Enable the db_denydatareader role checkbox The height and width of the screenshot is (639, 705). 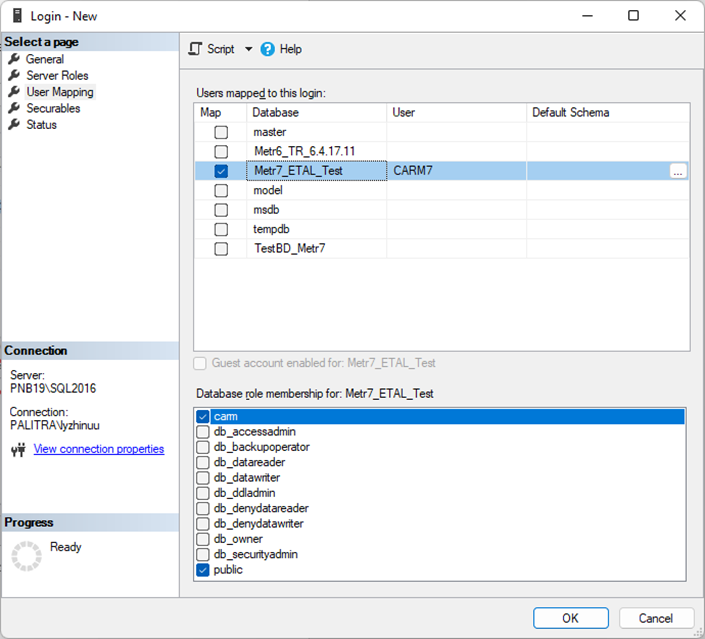click(x=203, y=508)
